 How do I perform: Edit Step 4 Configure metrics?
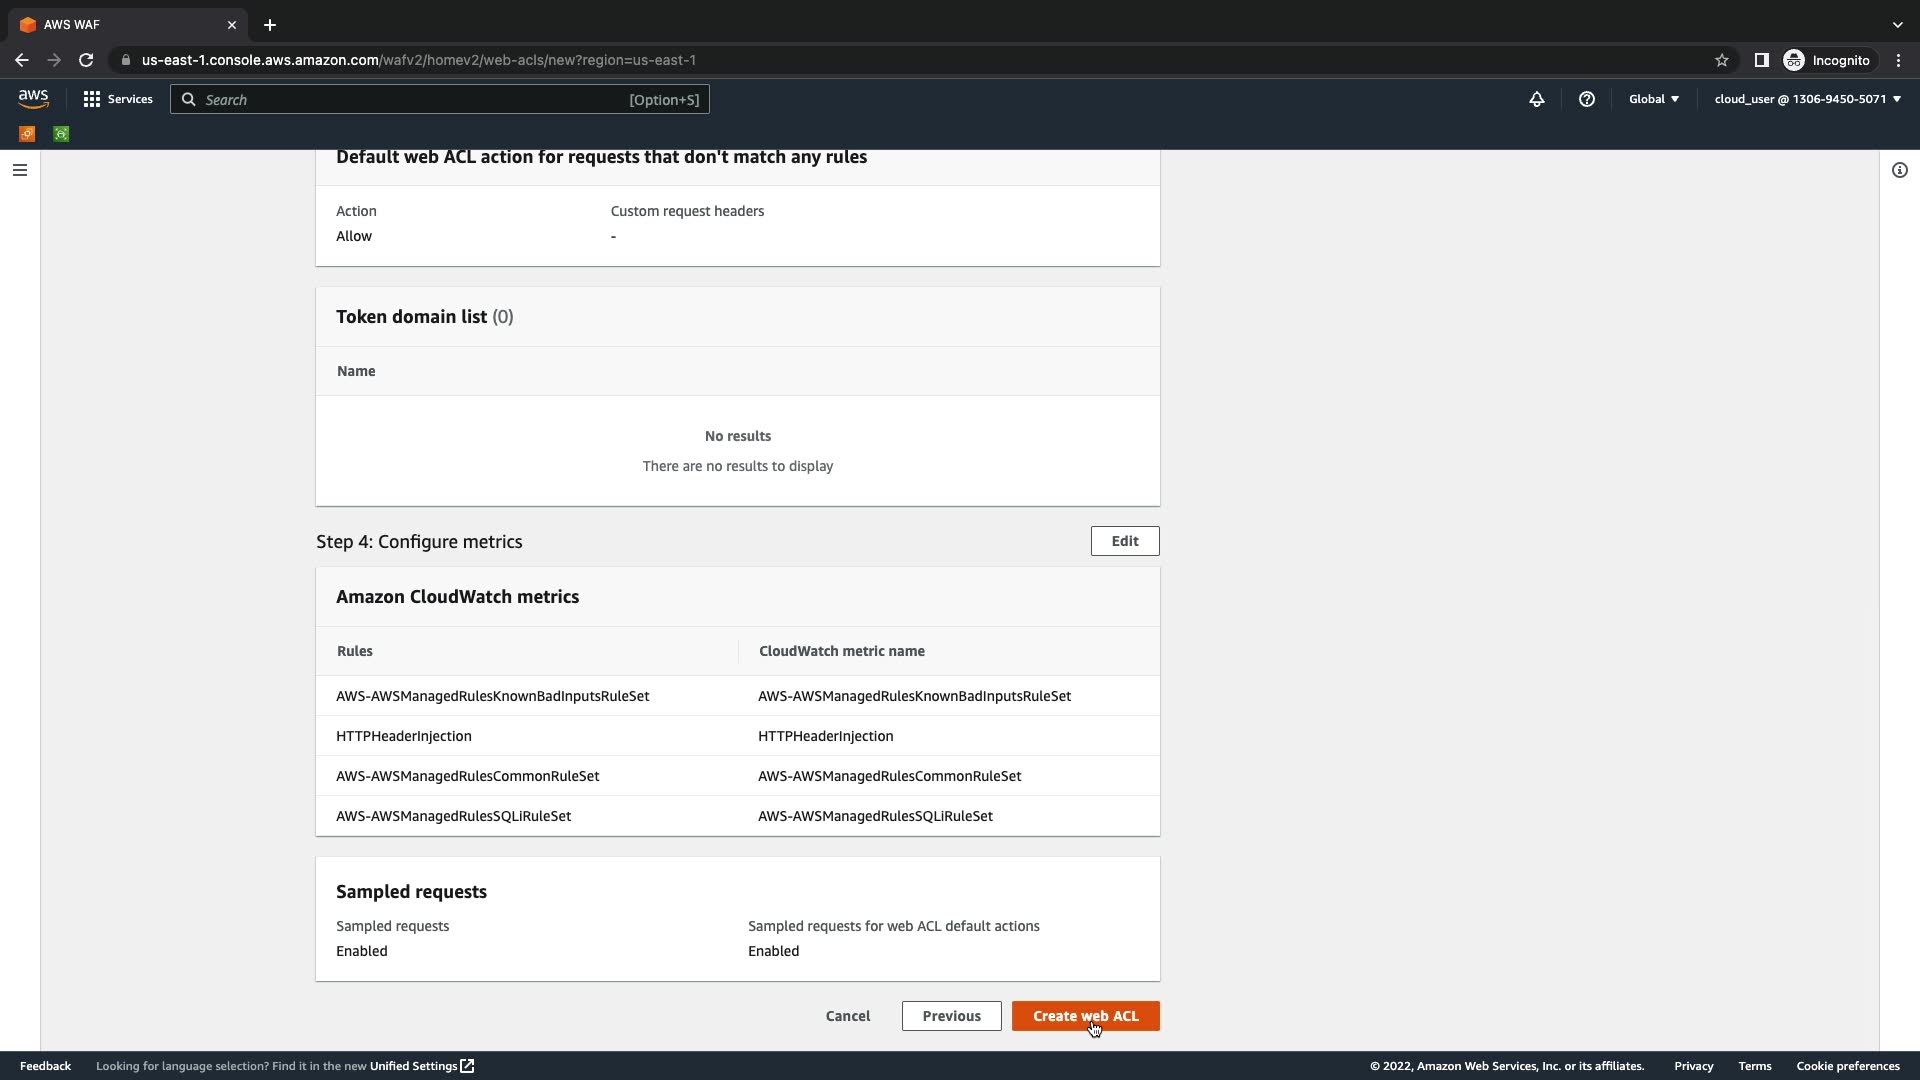(1124, 541)
